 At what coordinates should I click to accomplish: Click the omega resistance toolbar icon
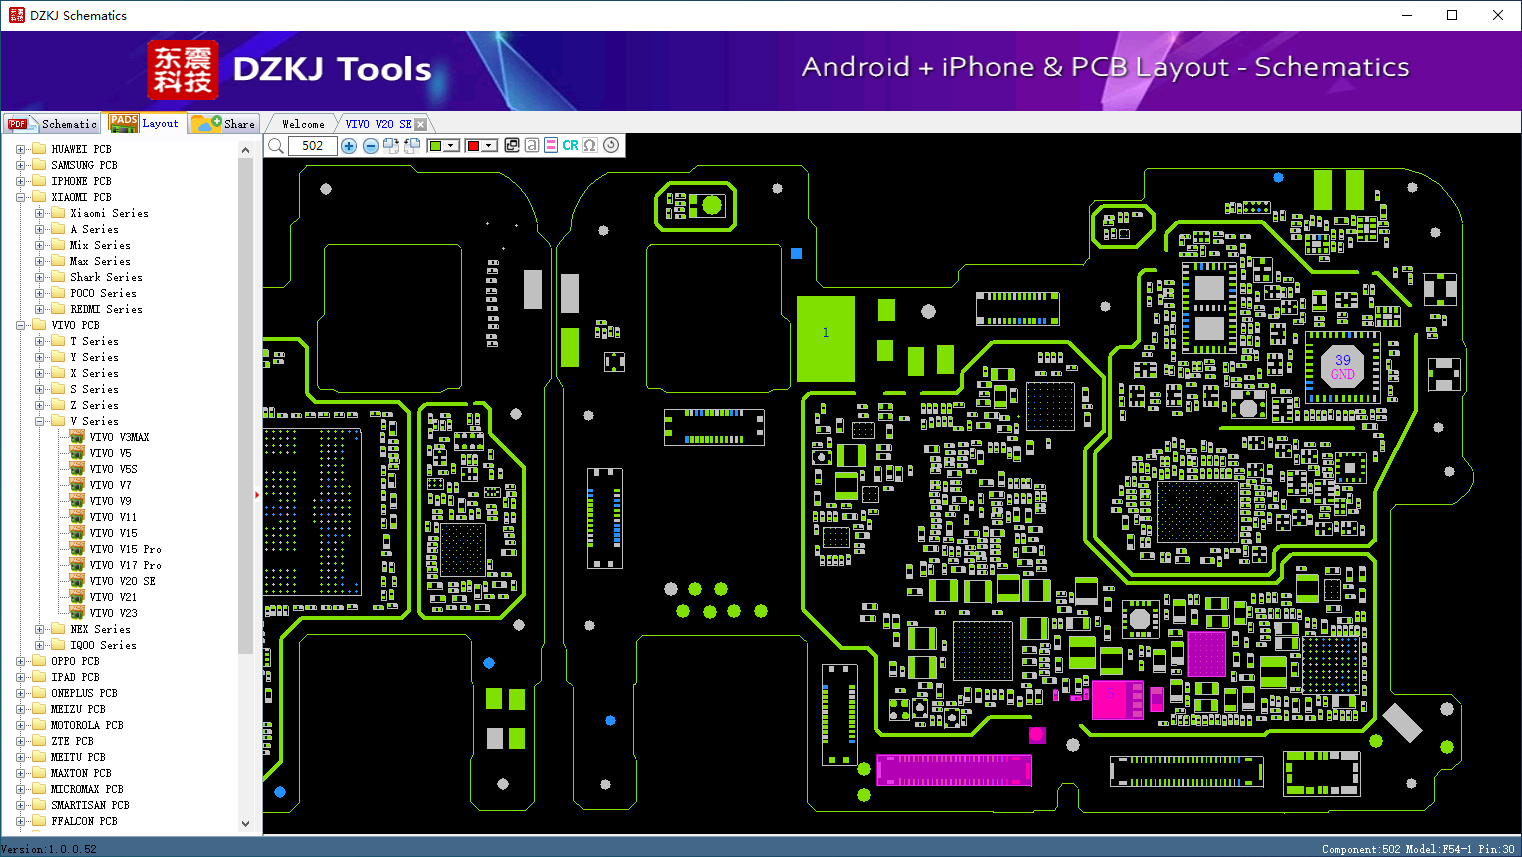point(590,145)
